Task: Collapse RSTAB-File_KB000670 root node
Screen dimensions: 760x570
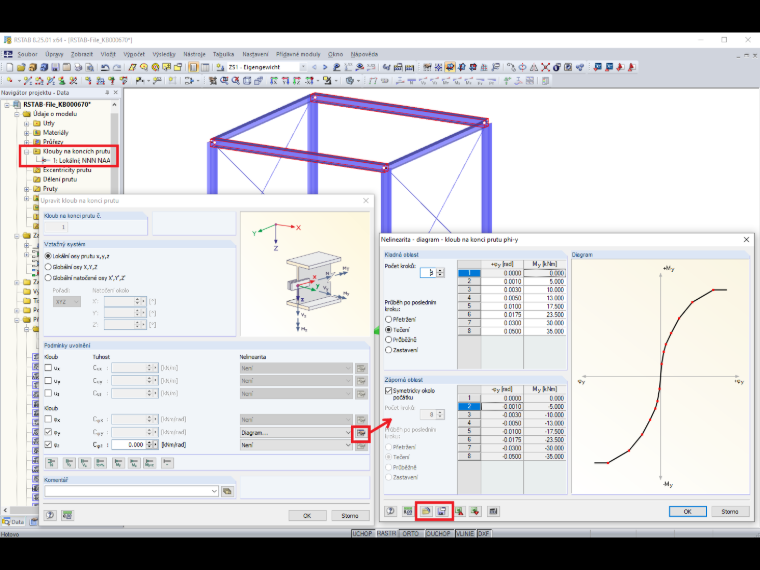Action: (7, 105)
